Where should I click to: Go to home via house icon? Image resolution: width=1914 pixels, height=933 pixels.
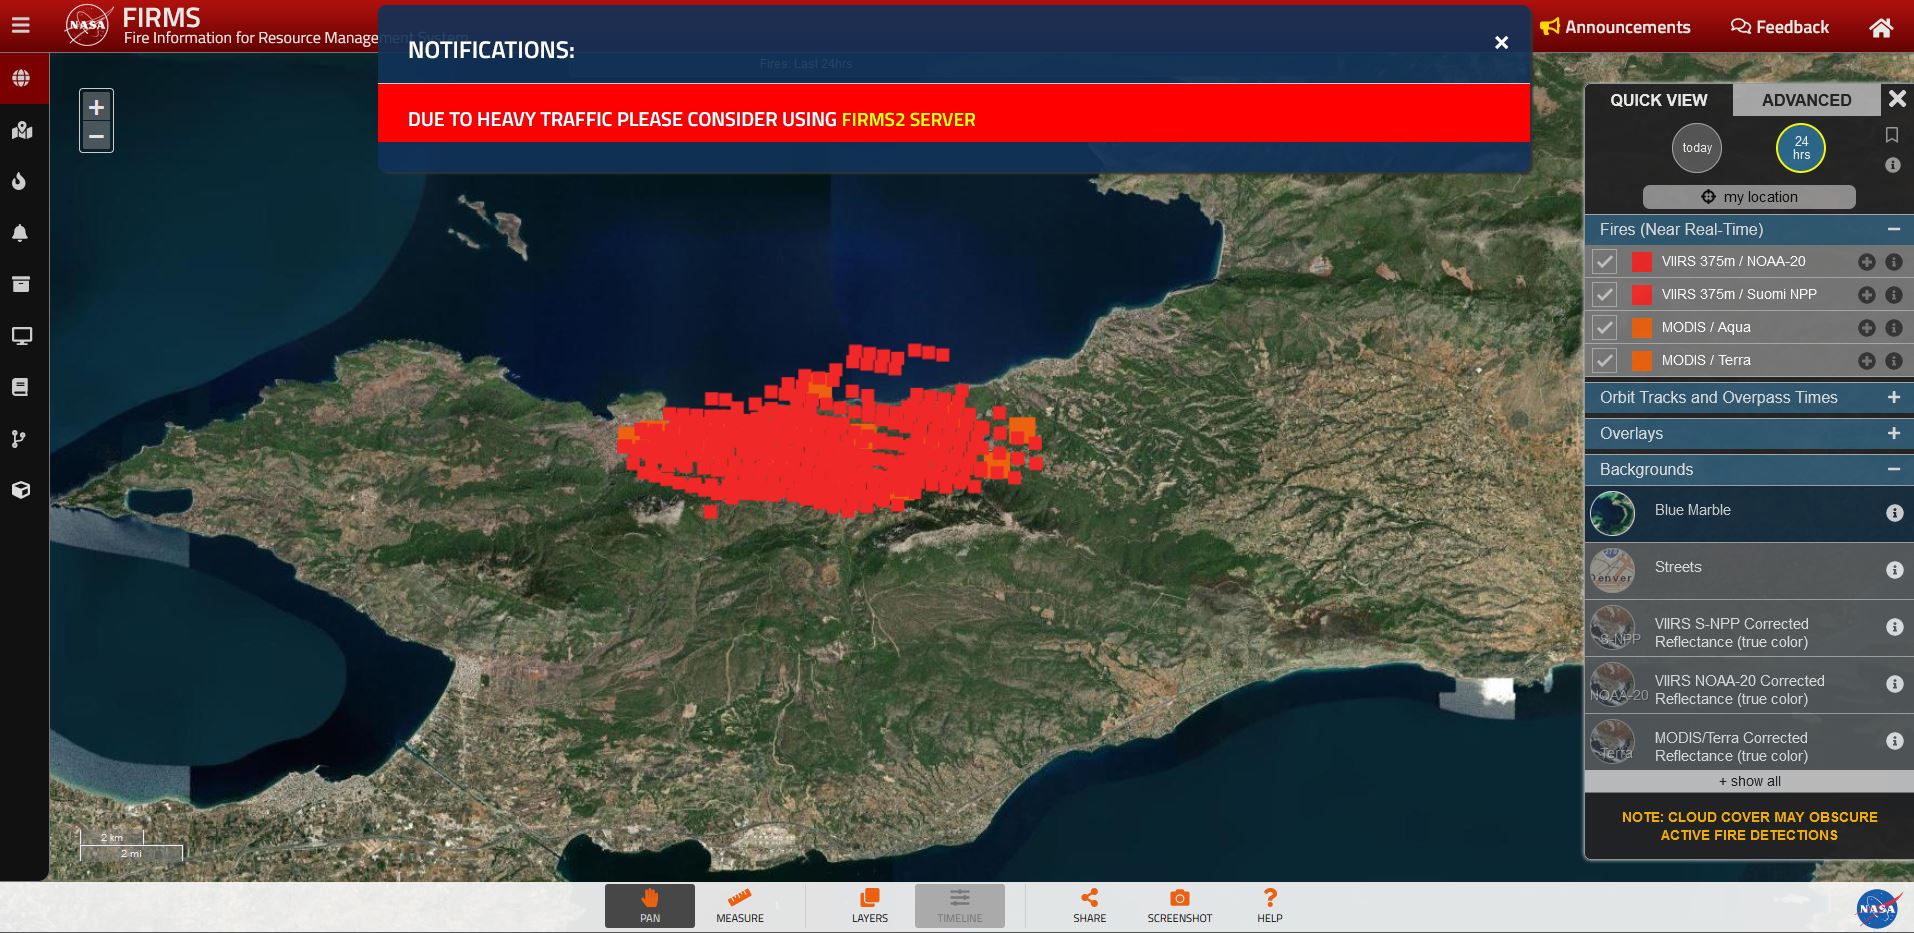coord(1881,28)
